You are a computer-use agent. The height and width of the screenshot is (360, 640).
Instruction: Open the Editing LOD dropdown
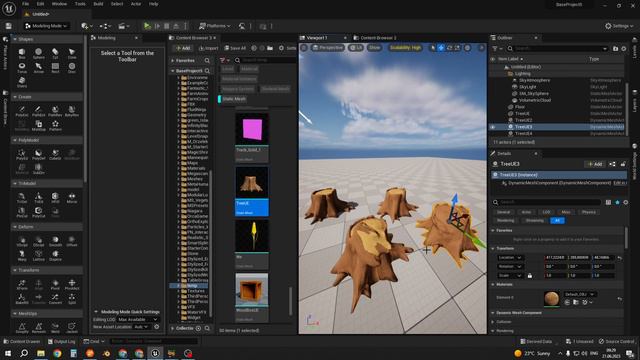coord(138,319)
